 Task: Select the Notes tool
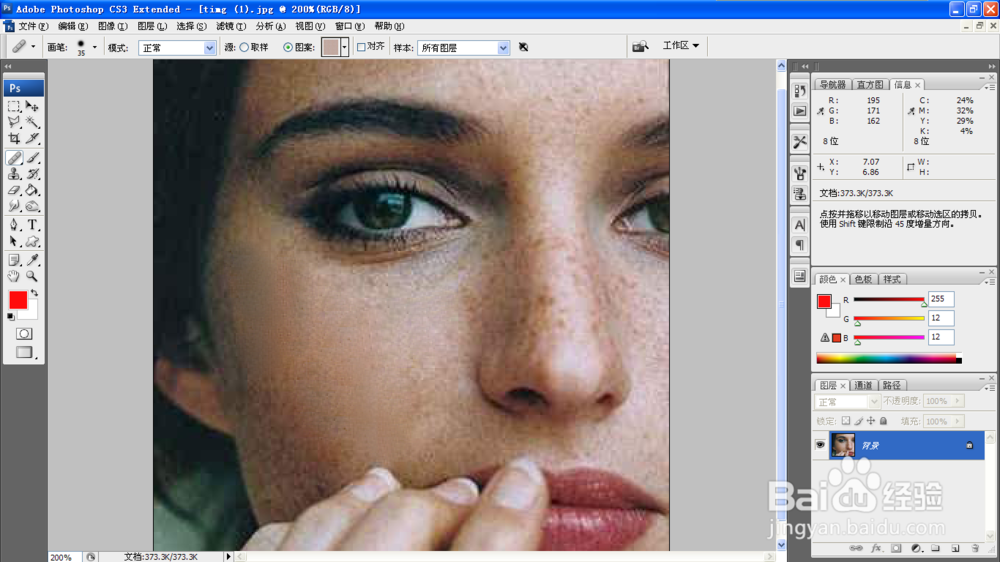[x=13, y=260]
